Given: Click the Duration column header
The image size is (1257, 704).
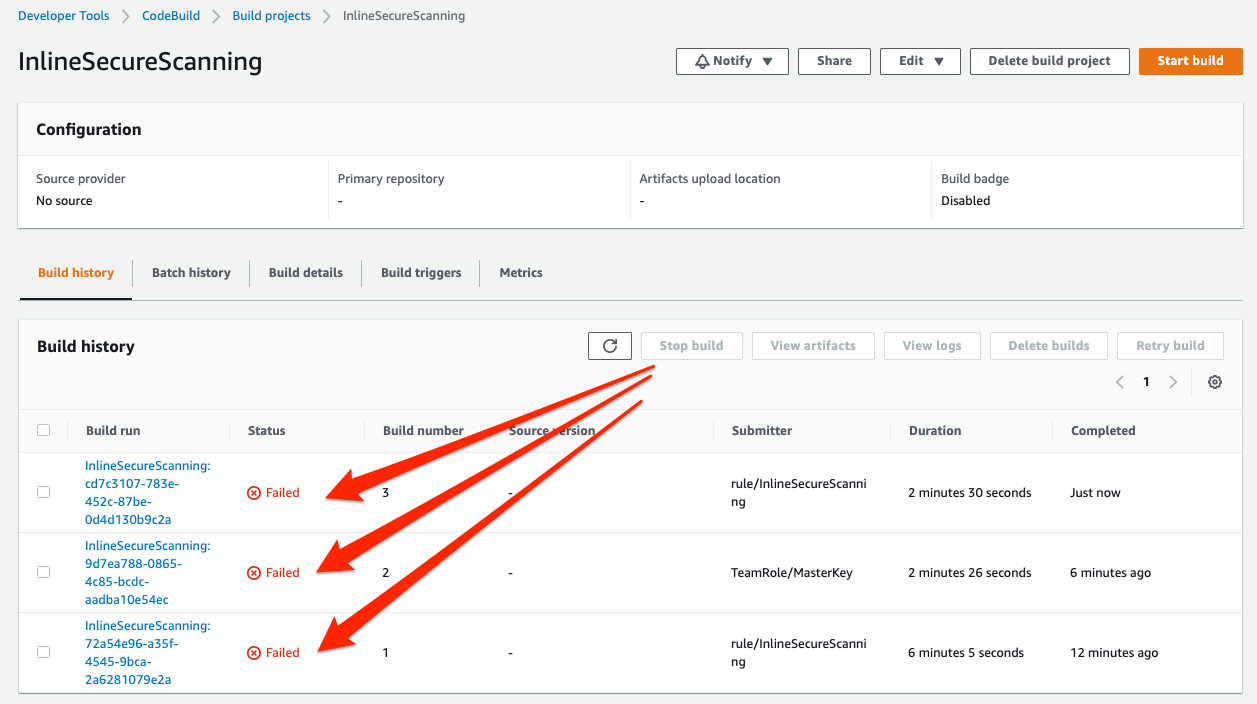Looking at the screenshot, I should pos(935,431).
